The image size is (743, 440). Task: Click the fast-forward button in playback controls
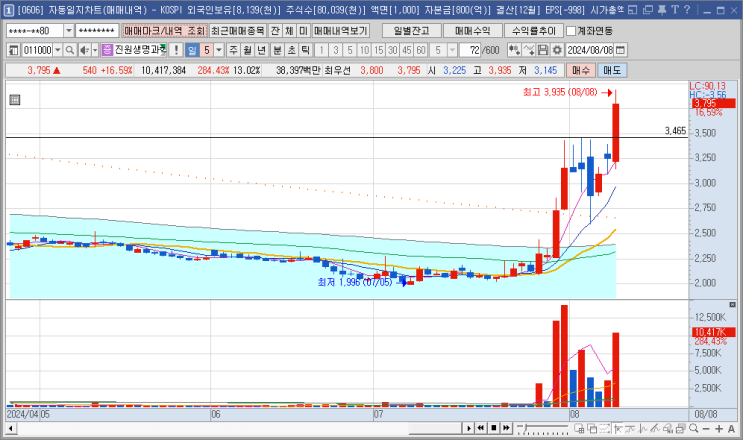506,428
